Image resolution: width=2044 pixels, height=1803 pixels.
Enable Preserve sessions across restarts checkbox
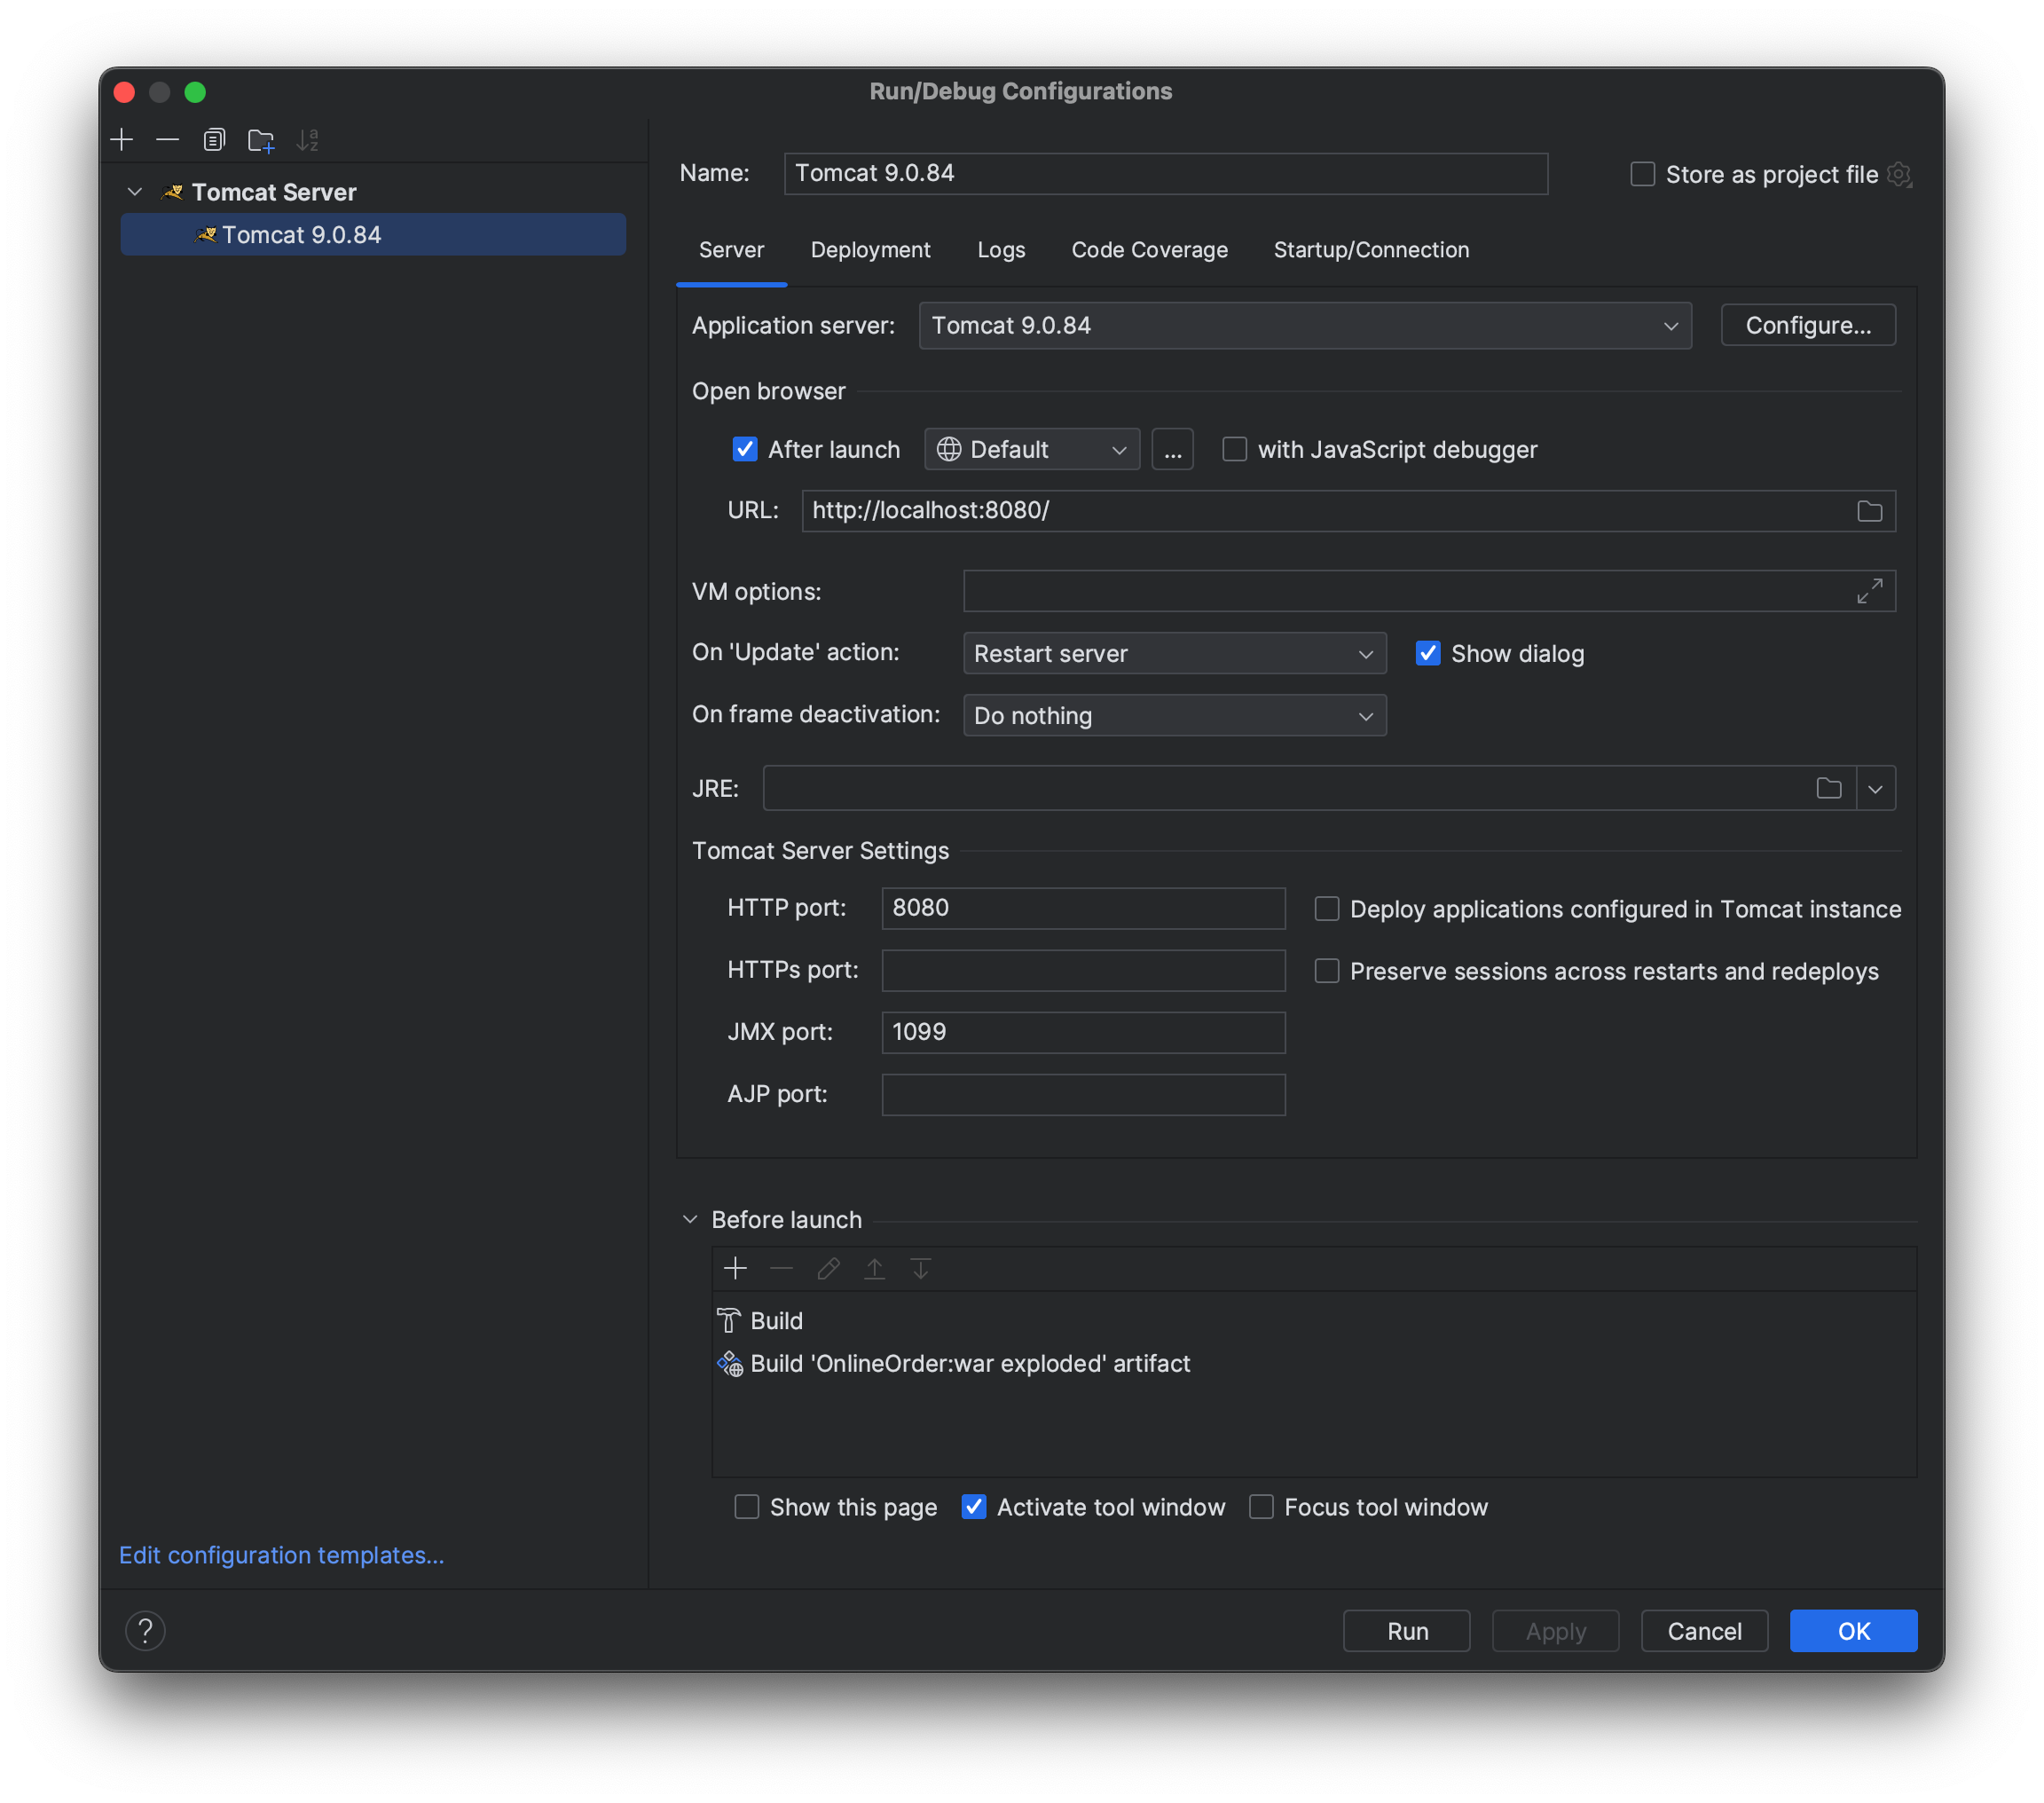1324,969
